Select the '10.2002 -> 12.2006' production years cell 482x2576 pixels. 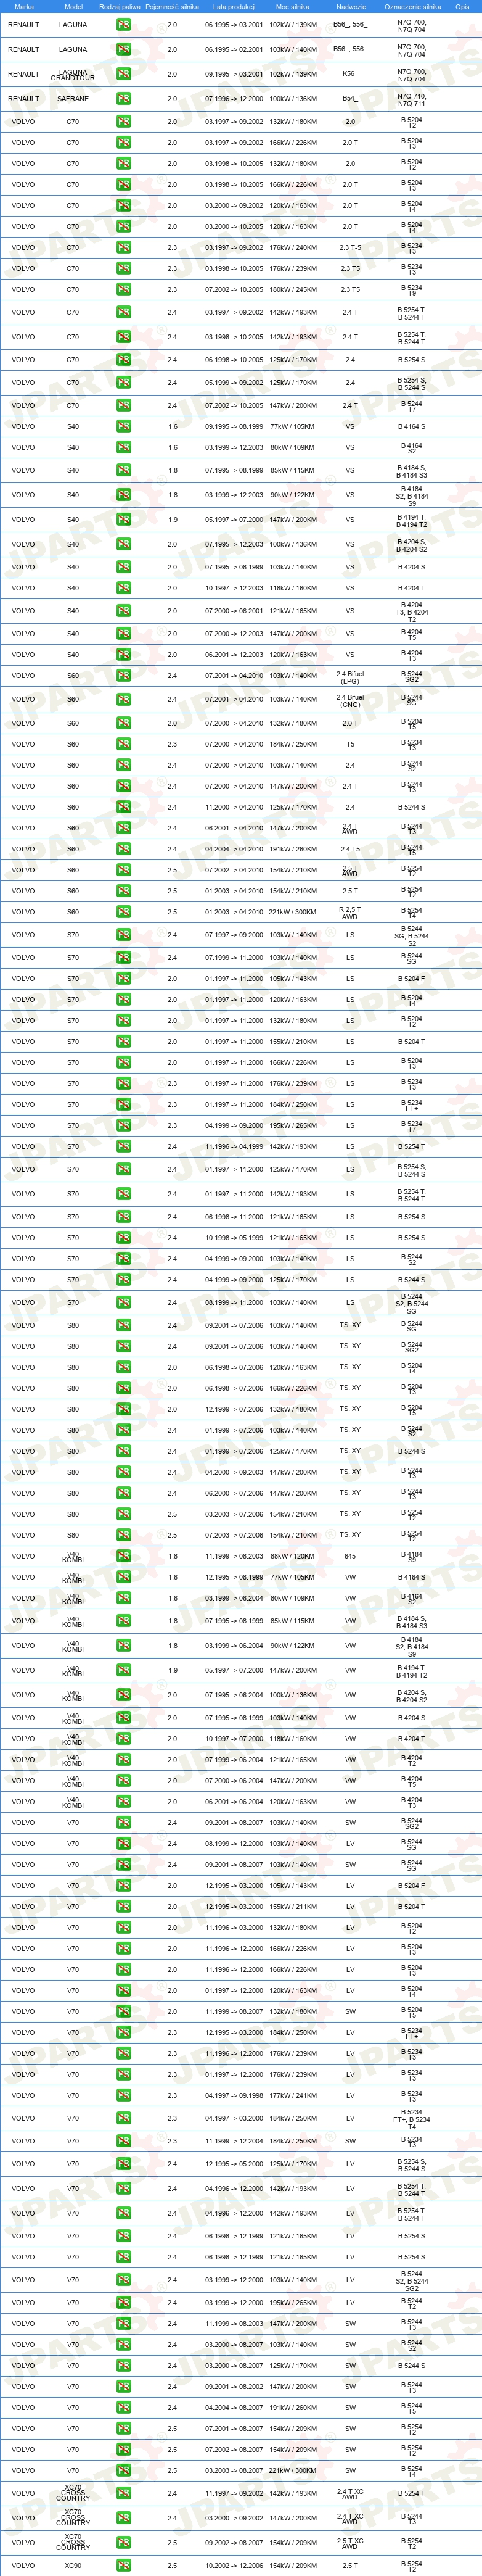pos(234,2565)
